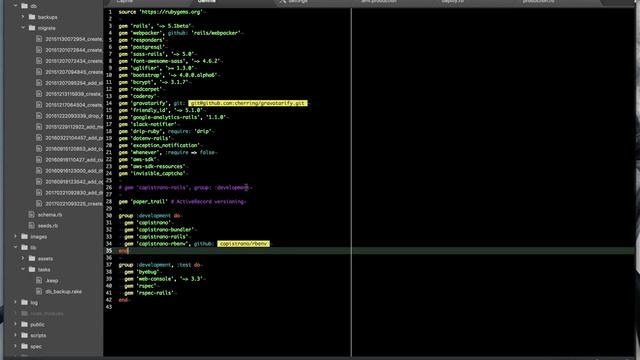Open migration 20170221092830_add file
Image resolution: width=640 pixels, height=360 pixels.
coord(74,193)
